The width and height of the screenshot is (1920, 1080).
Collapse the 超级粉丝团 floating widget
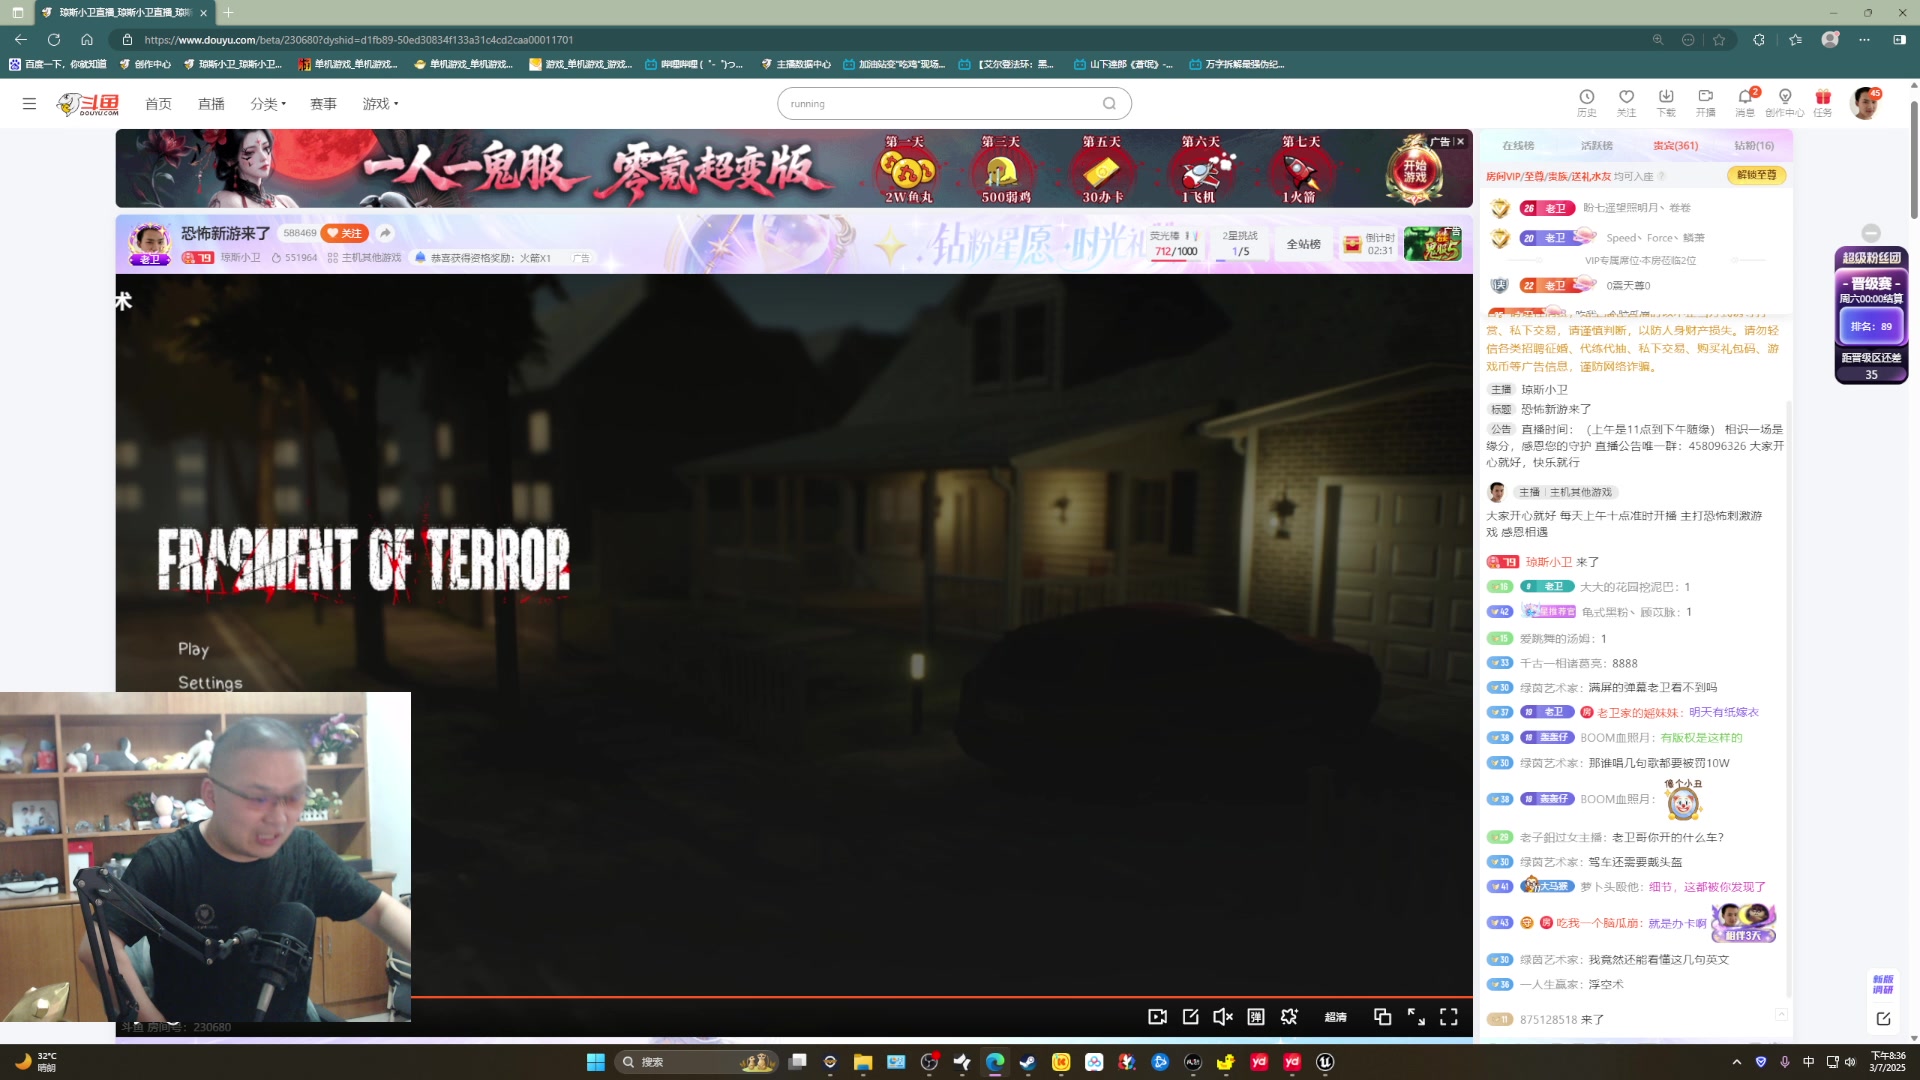click(1871, 232)
